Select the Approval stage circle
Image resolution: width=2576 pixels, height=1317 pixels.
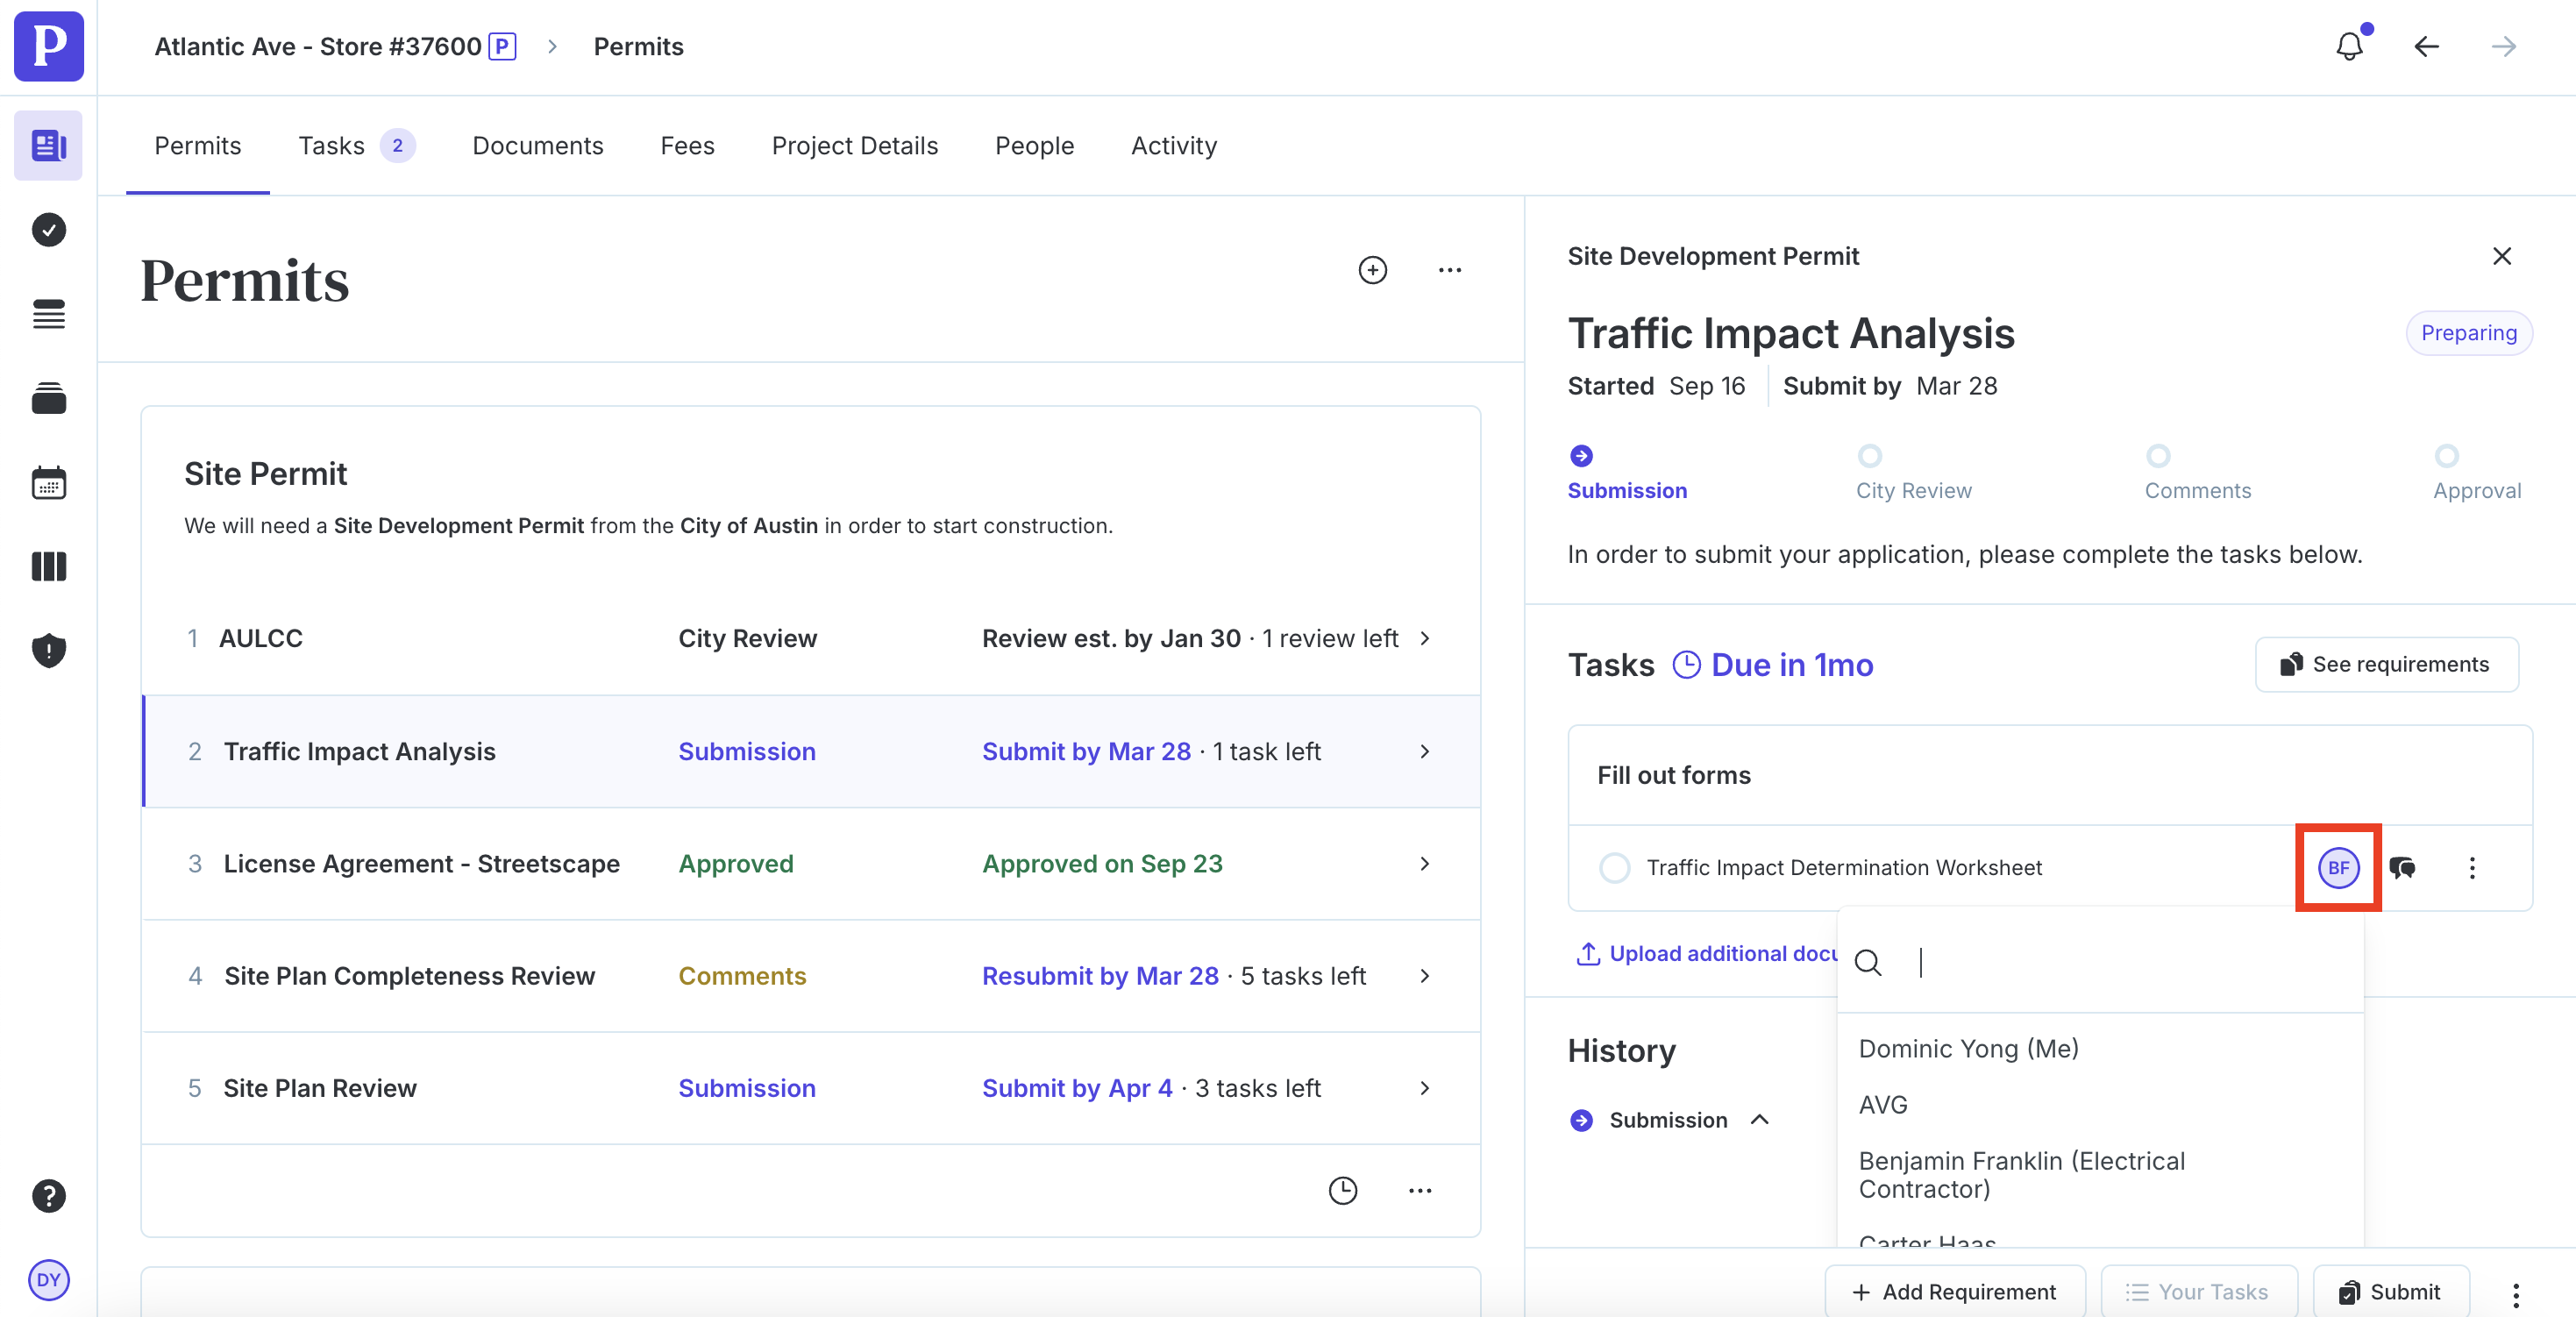coord(2446,456)
